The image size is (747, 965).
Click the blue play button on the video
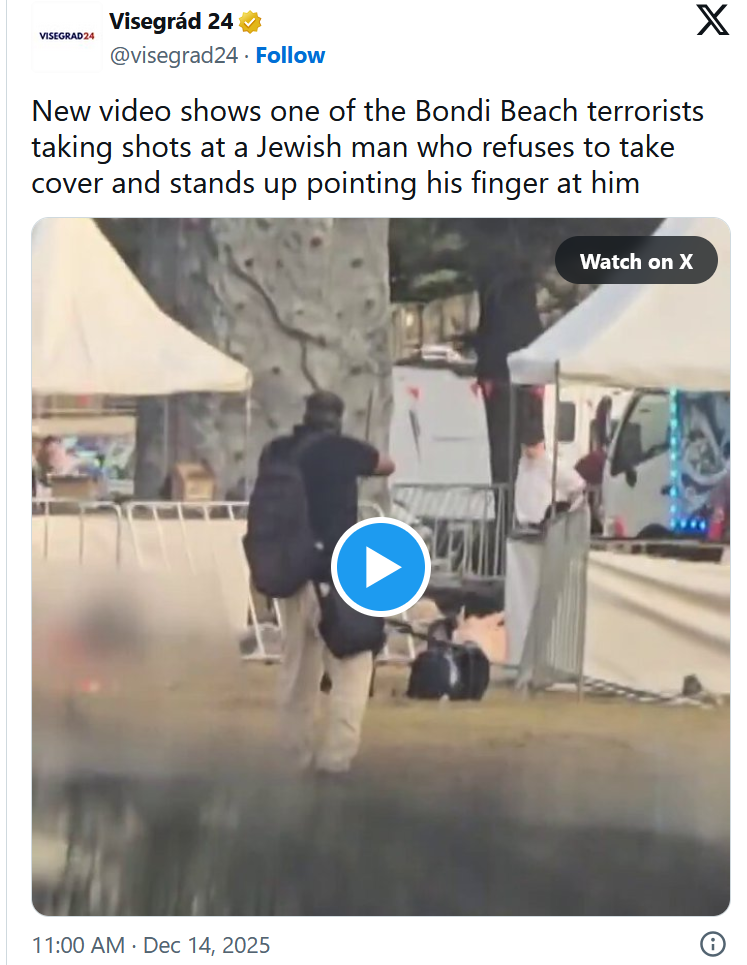click(x=380, y=567)
